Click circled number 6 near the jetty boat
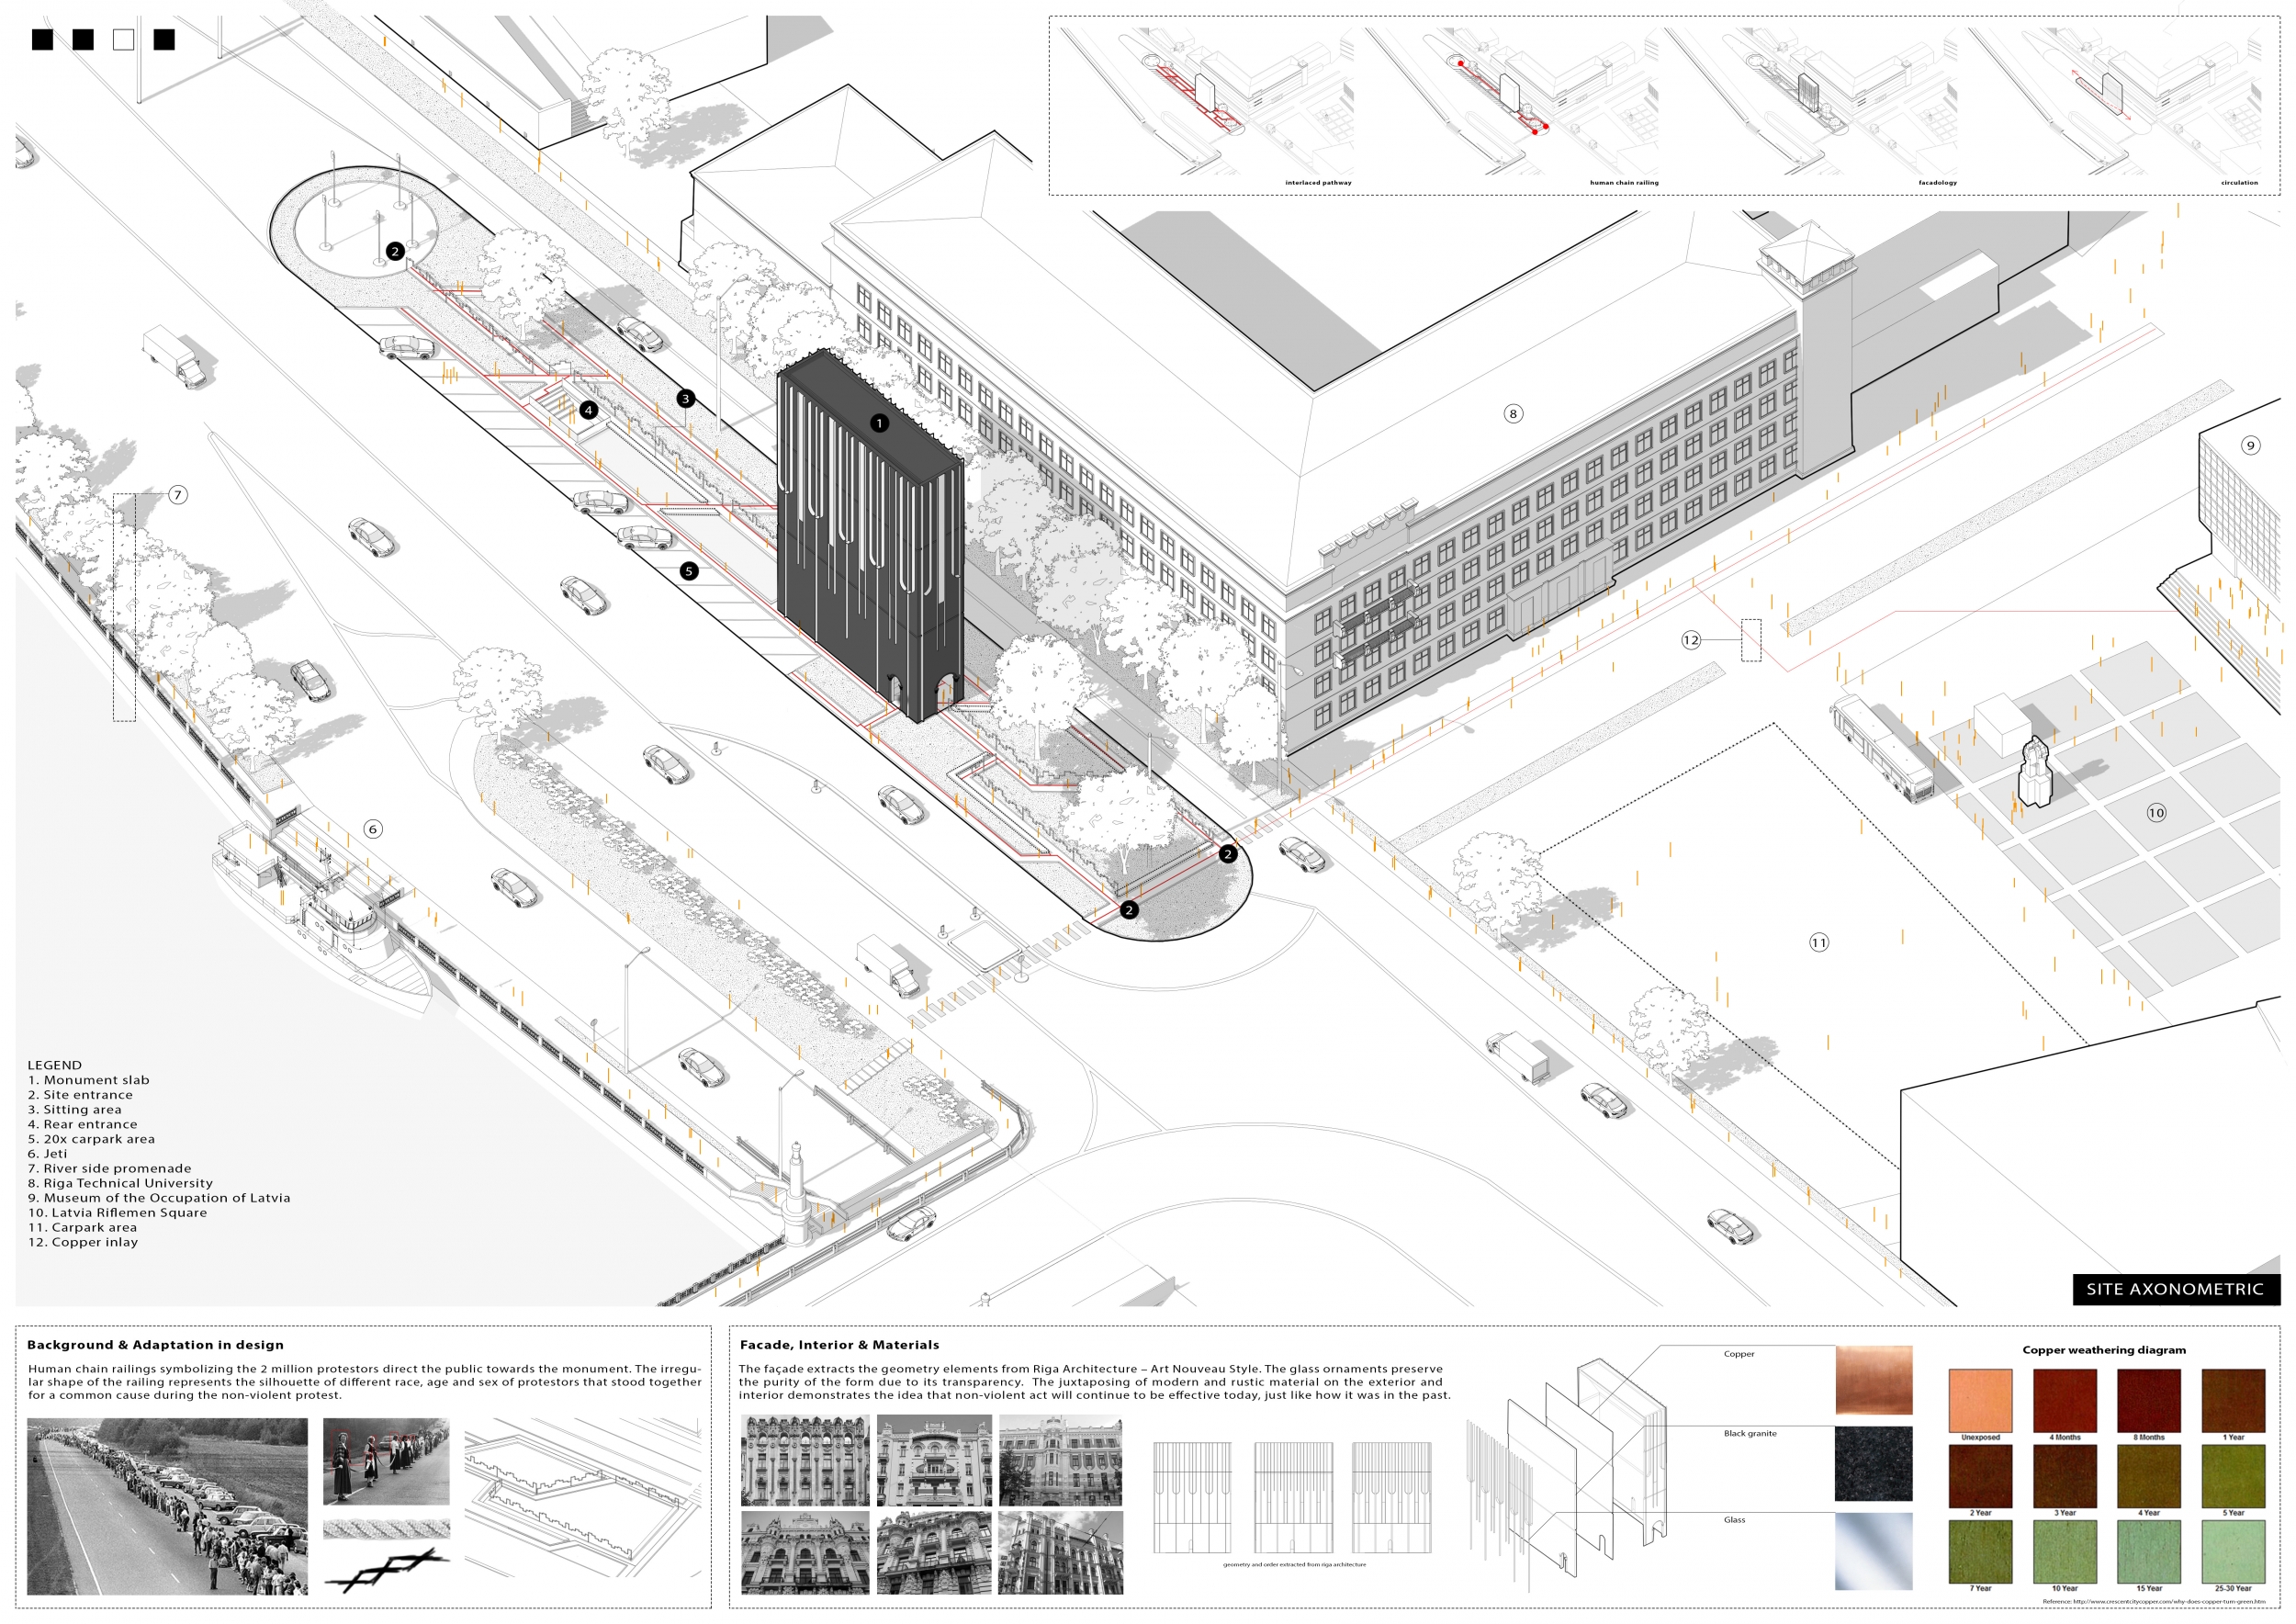 click(x=373, y=829)
